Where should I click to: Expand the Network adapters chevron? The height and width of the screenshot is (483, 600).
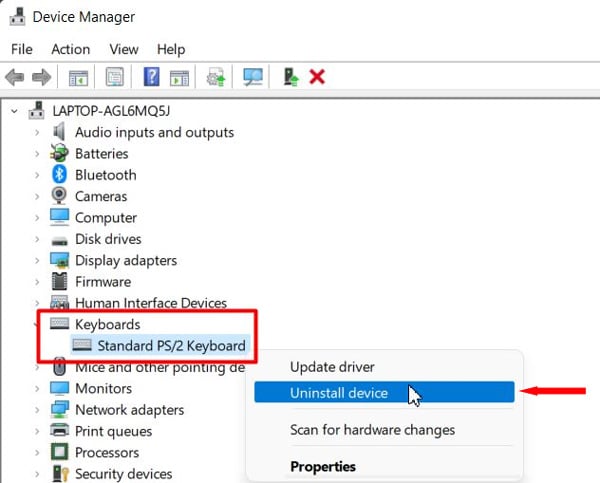[x=37, y=410]
